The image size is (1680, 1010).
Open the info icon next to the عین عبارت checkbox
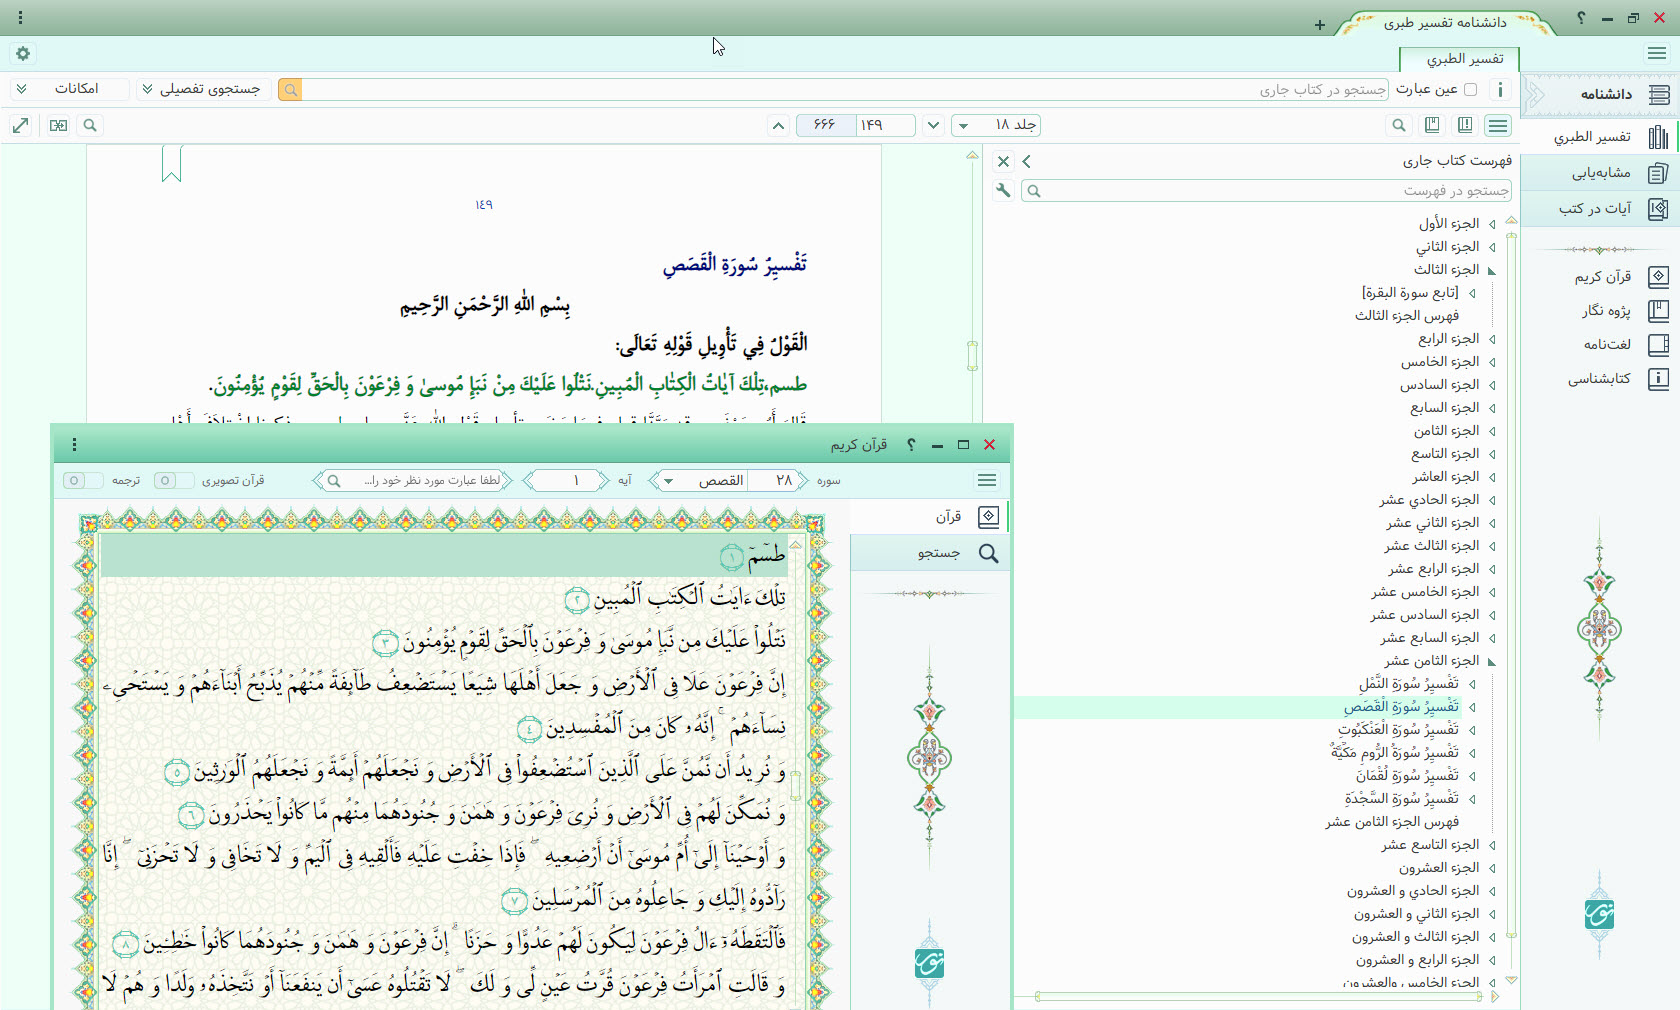[x=1500, y=90]
